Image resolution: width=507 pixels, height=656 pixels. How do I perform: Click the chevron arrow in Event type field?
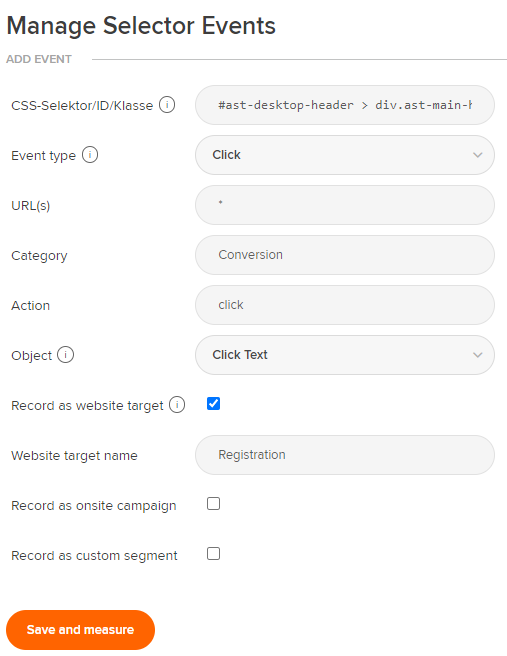pyautogui.click(x=478, y=155)
